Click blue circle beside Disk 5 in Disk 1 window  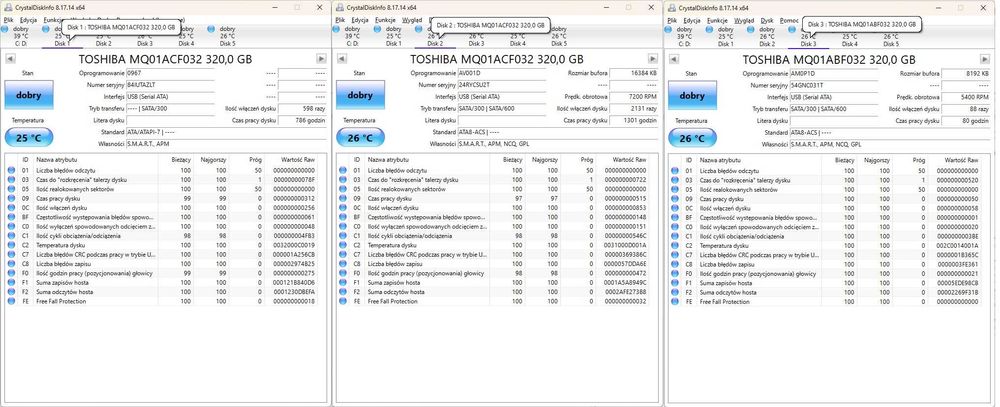tap(213, 29)
